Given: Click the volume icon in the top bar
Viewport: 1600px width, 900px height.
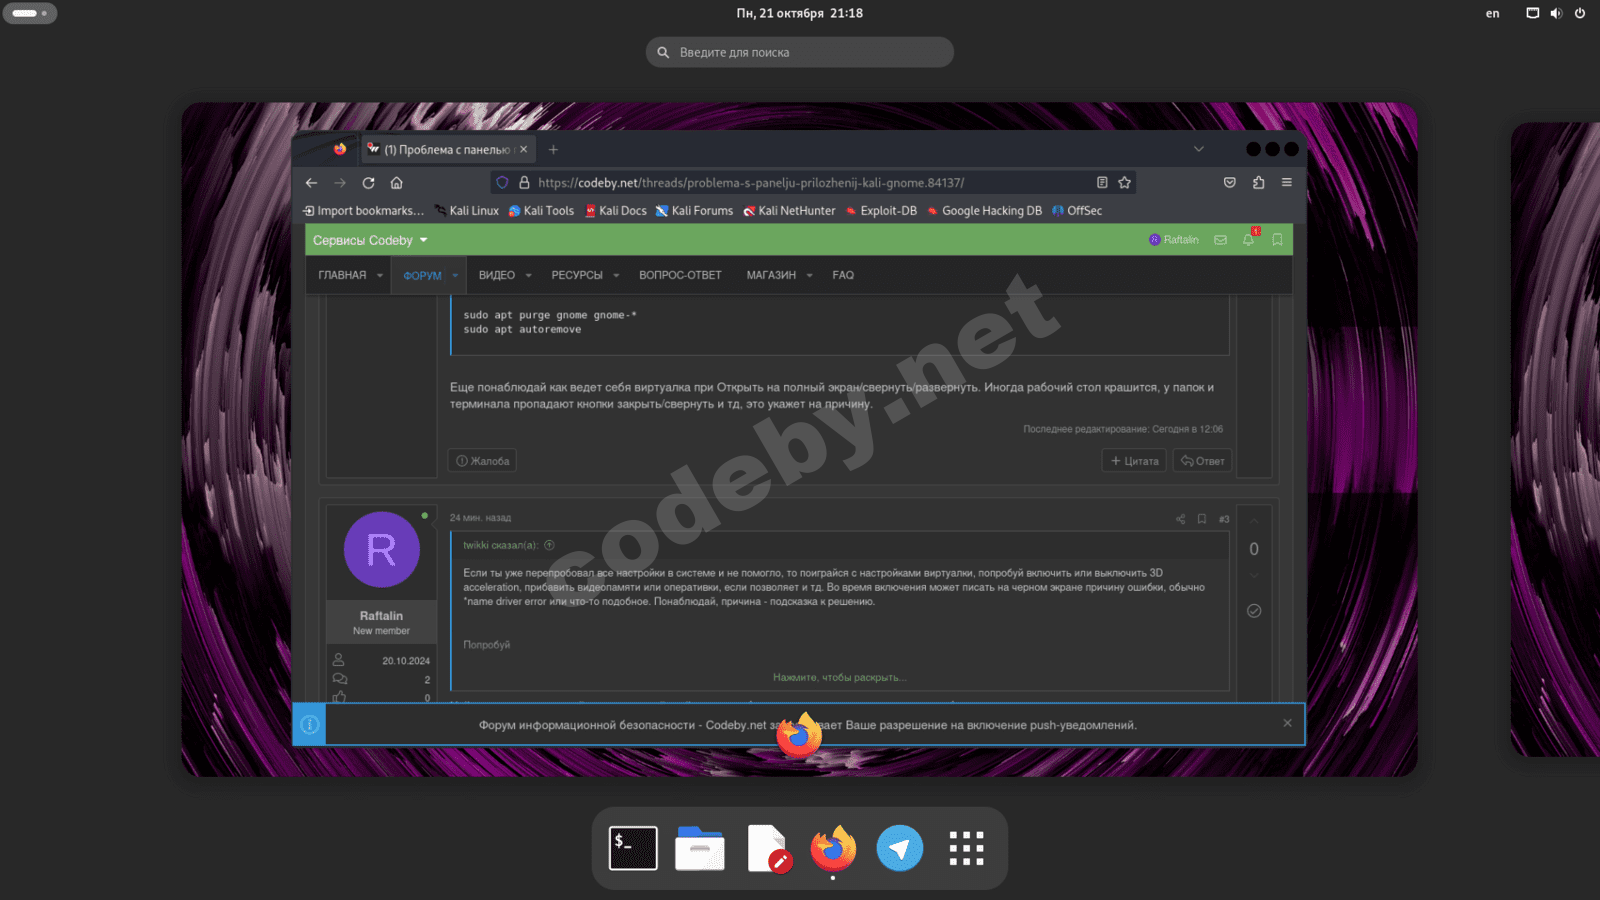Looking at the screenshot, I should 1556,13.
